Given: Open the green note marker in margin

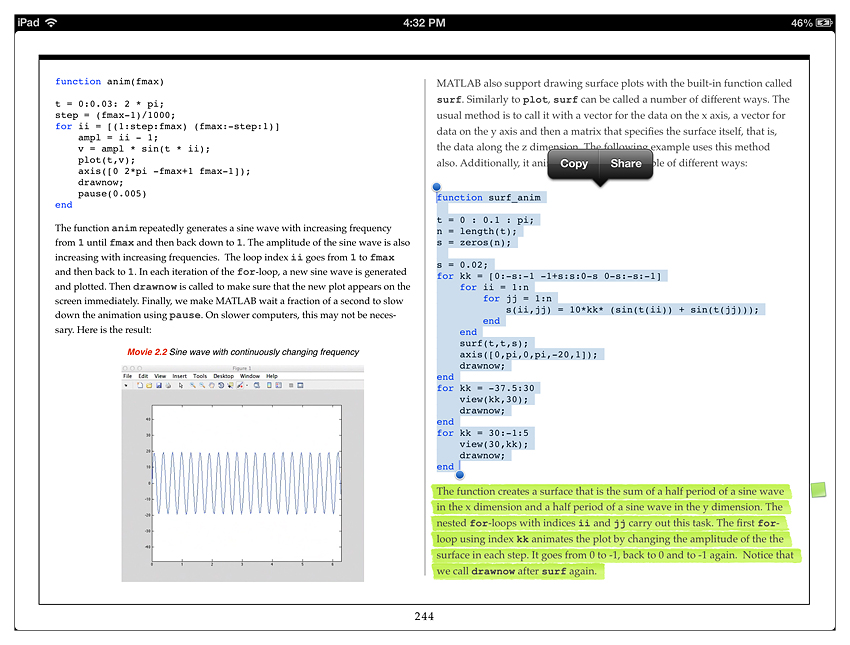Looking at the screenshot, I should click(819, 490).
